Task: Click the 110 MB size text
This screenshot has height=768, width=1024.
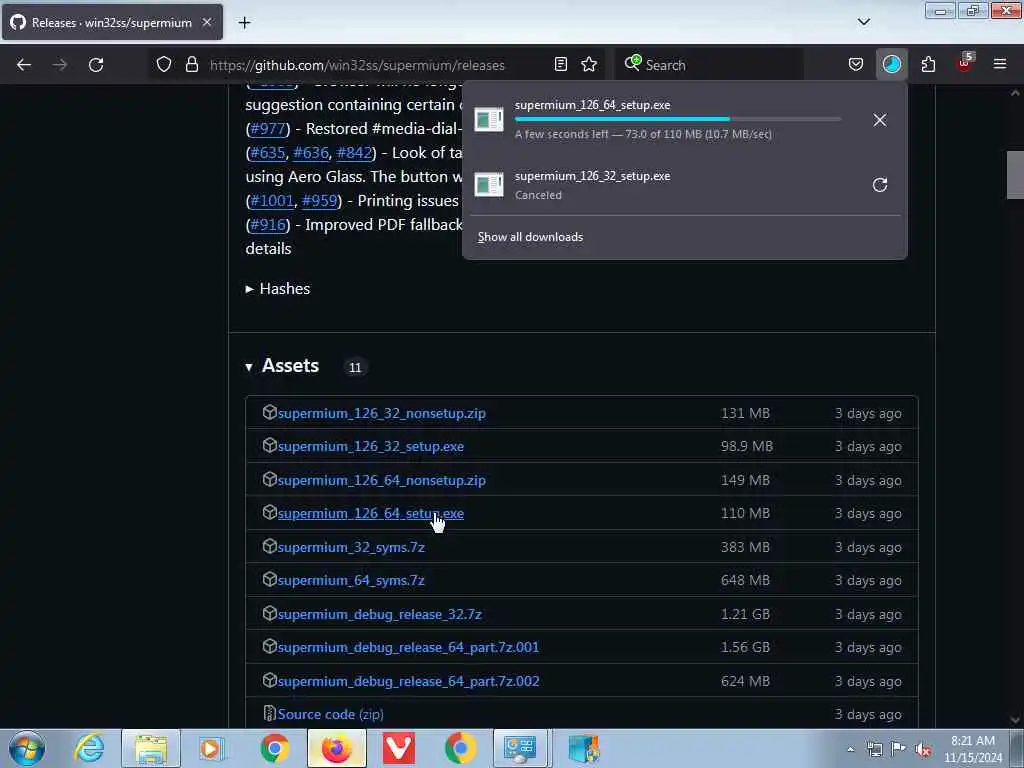Action: point(745,513)
